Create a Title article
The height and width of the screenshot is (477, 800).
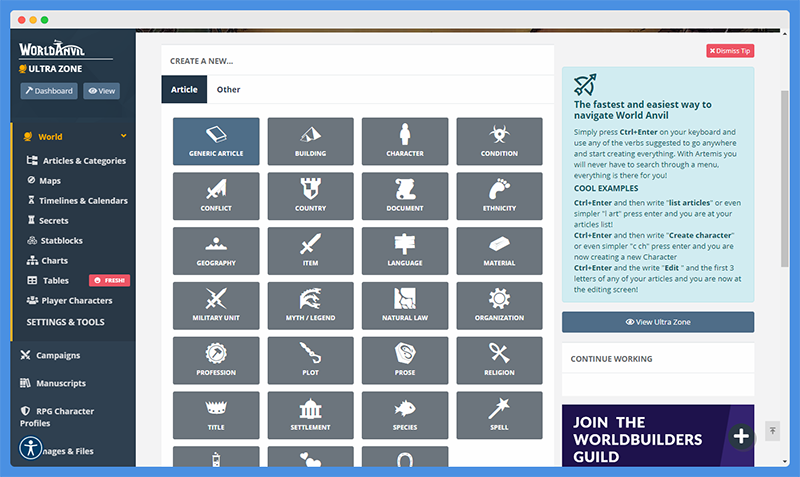(x=216, y=415)
